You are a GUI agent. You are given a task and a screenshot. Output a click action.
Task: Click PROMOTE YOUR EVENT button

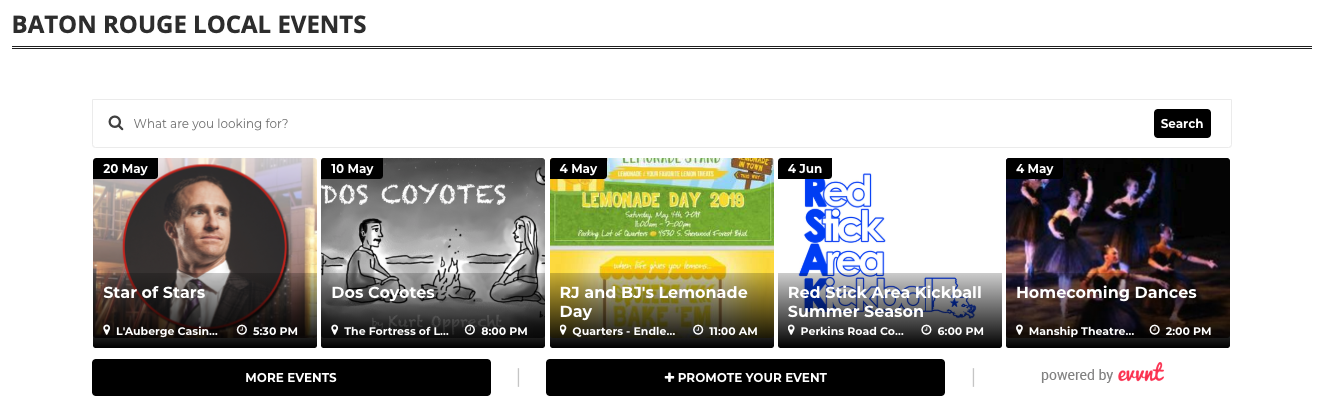point(745,378)
